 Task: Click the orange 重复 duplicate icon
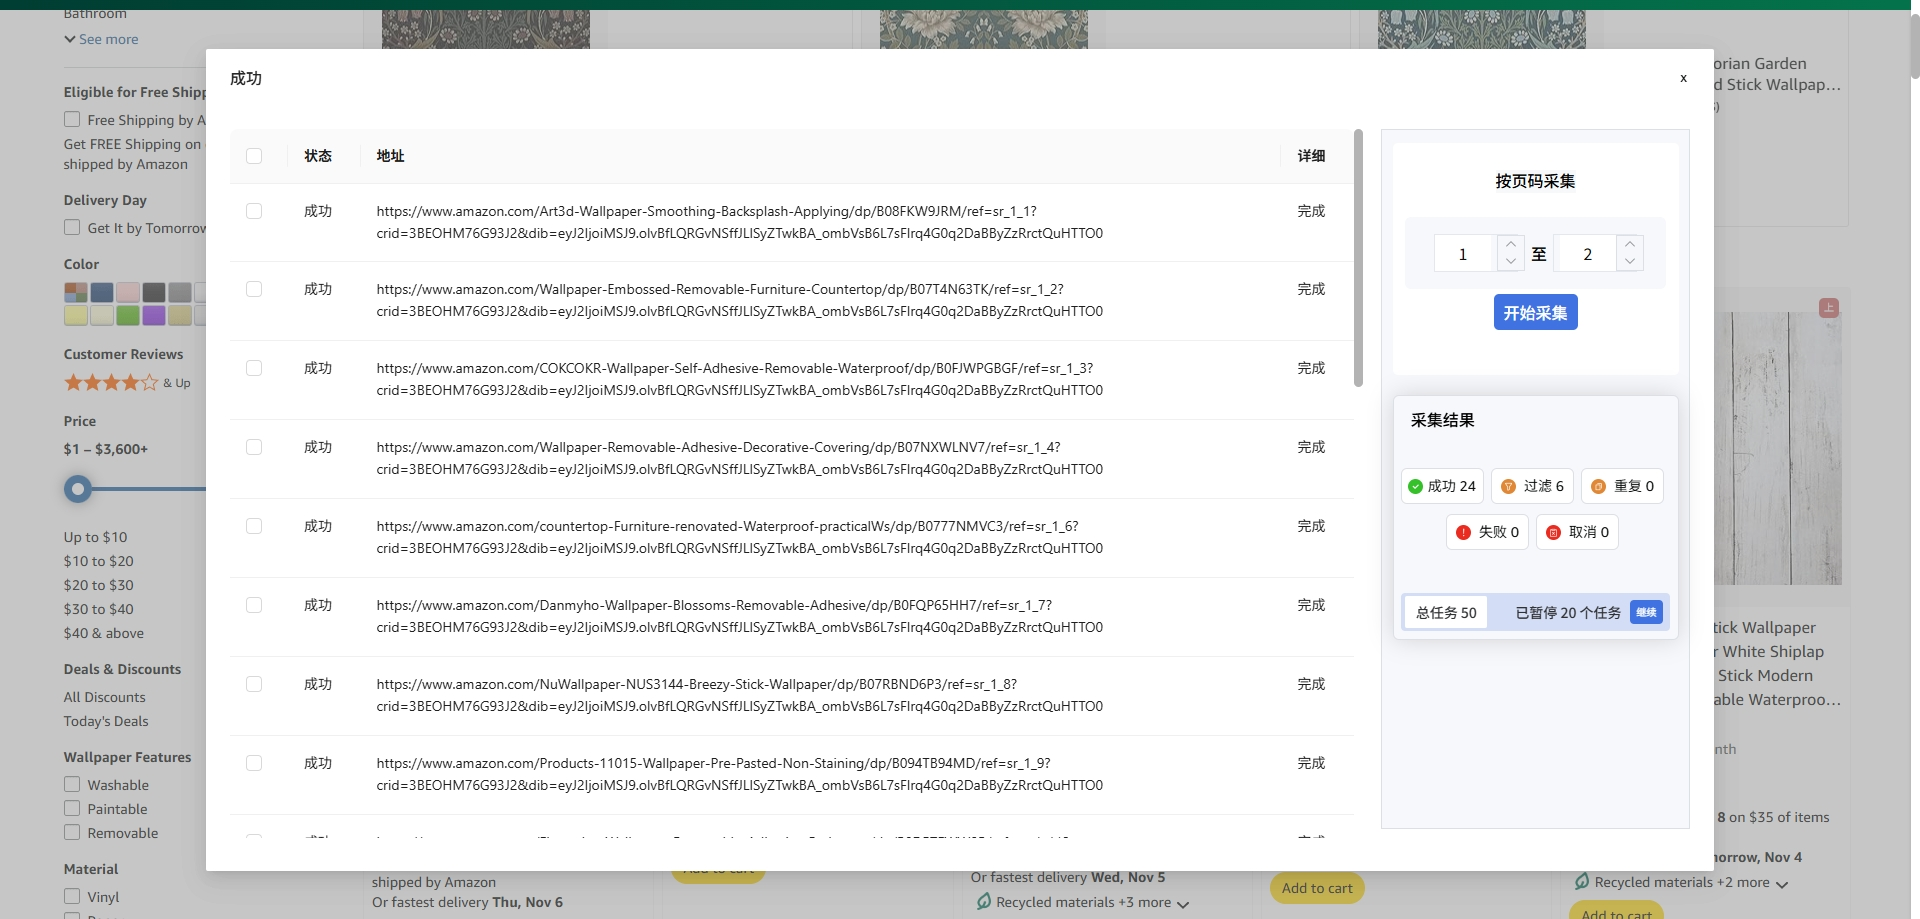1598,487
